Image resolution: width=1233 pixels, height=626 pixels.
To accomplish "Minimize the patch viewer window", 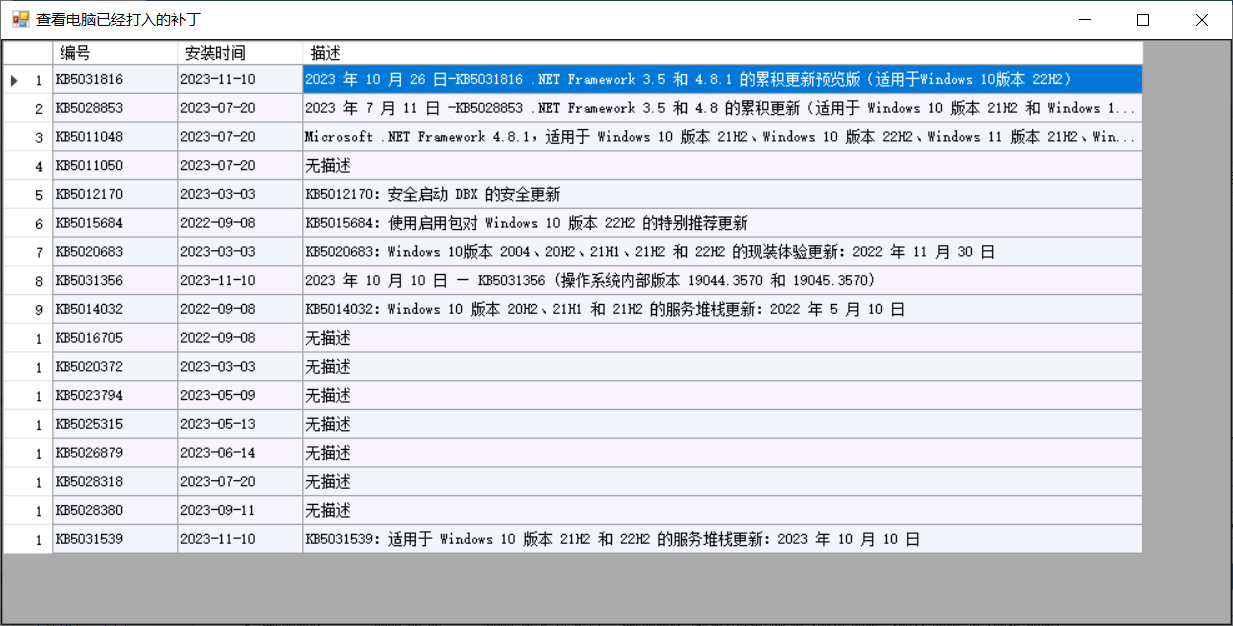I will click(x=1084, y=19).
